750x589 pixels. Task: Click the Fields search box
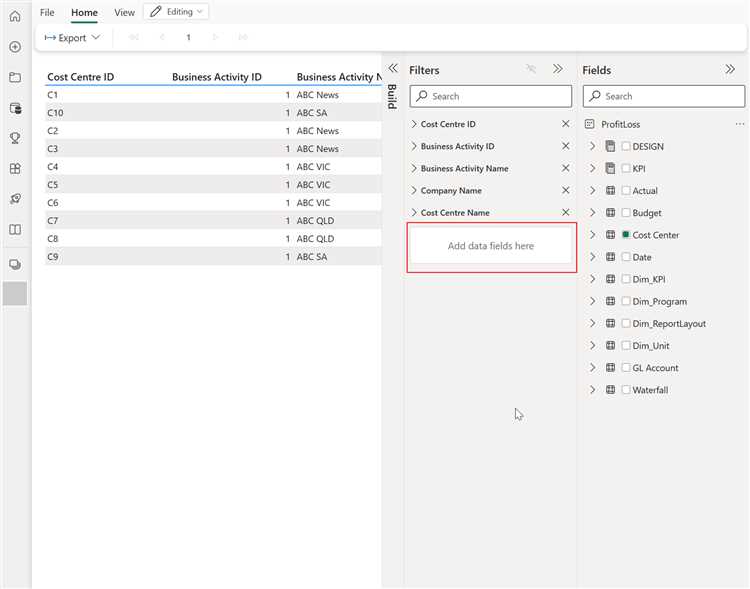664,96
